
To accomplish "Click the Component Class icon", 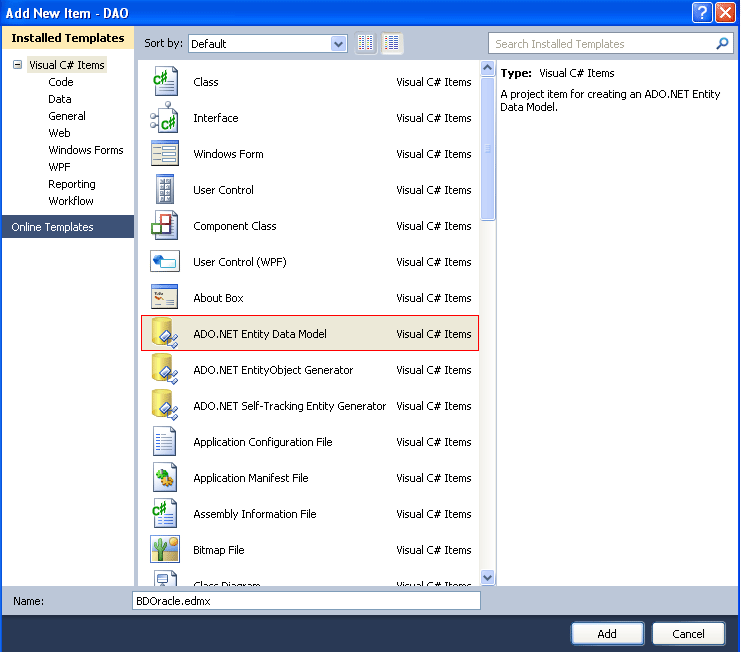I will (165, 226).
